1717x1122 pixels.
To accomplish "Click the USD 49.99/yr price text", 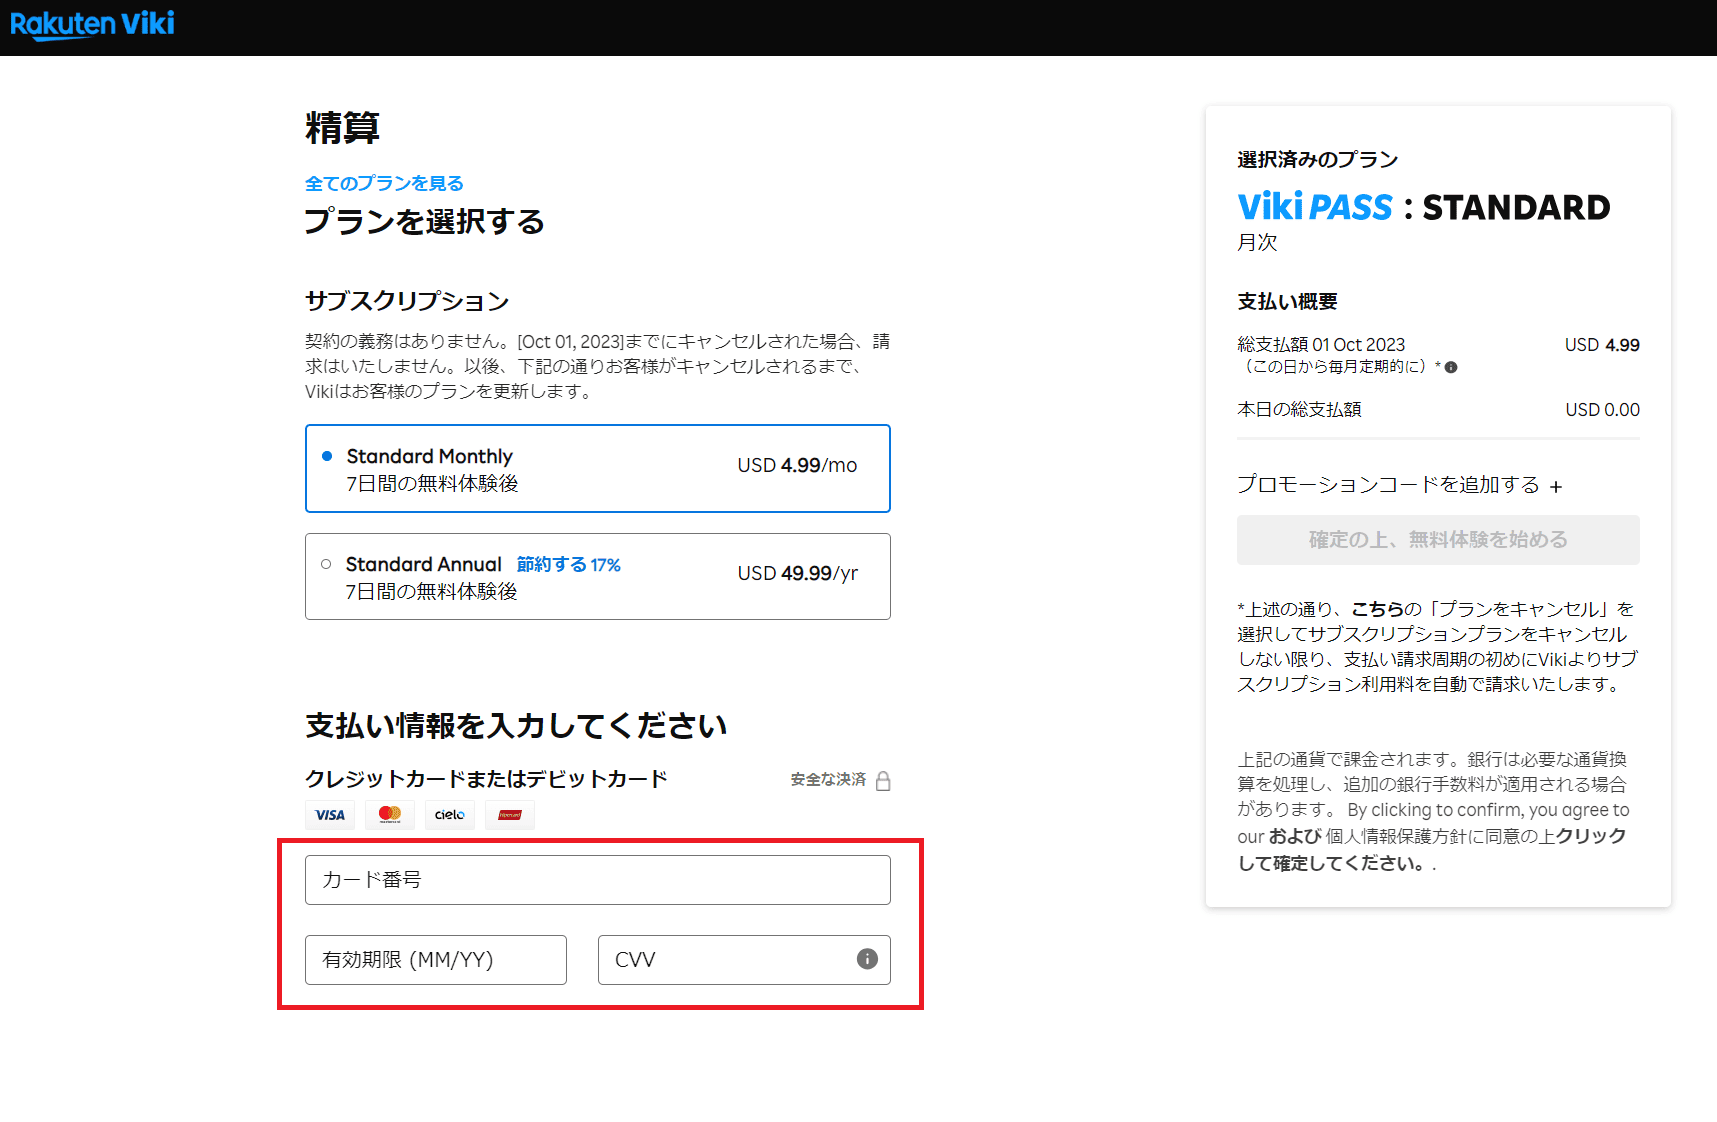I will (798, 573).
